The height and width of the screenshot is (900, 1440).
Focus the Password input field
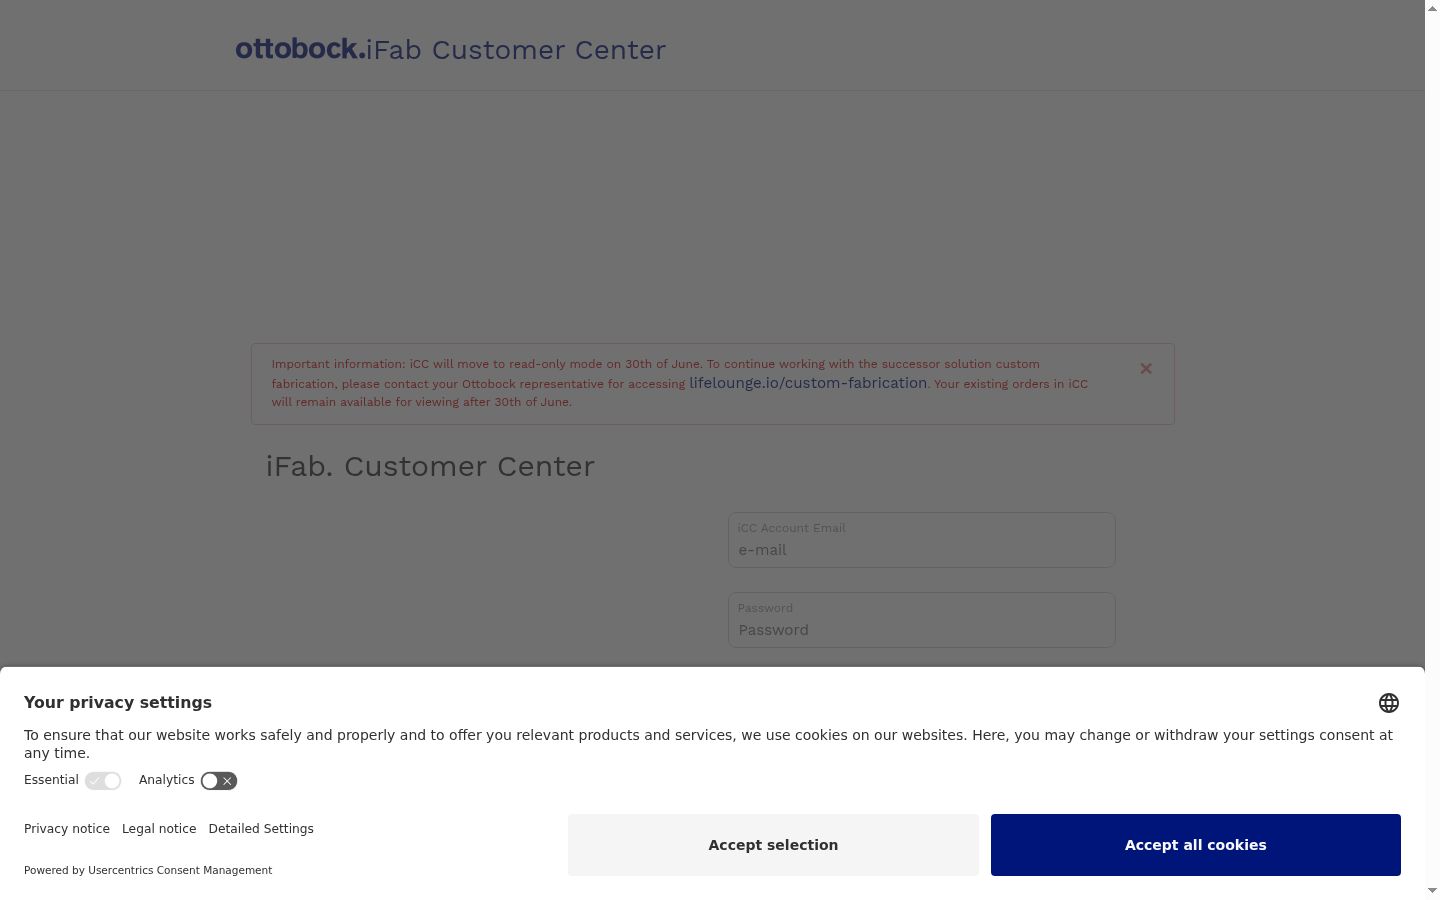pos(921,620)
